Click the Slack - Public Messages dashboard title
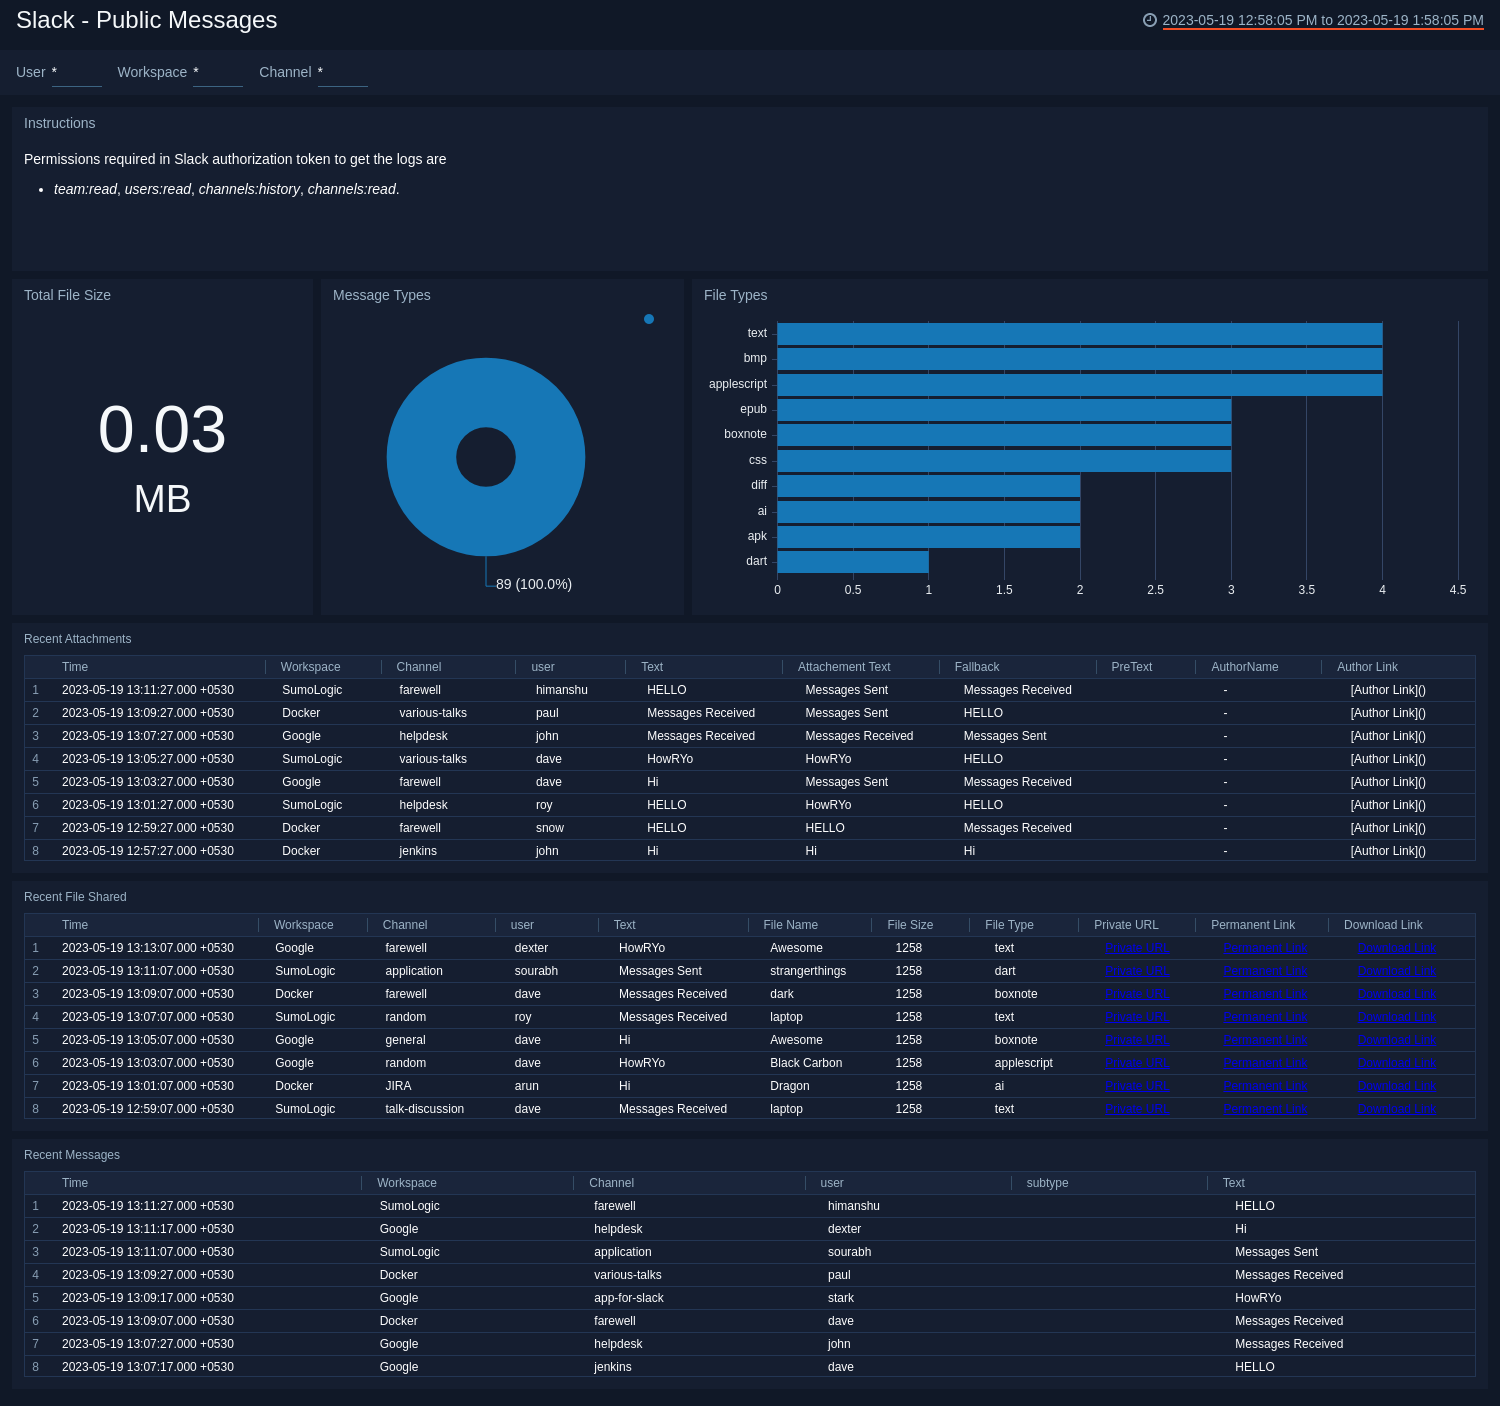This screenshot has height=1406, width=1500. [x=146, y=20]
